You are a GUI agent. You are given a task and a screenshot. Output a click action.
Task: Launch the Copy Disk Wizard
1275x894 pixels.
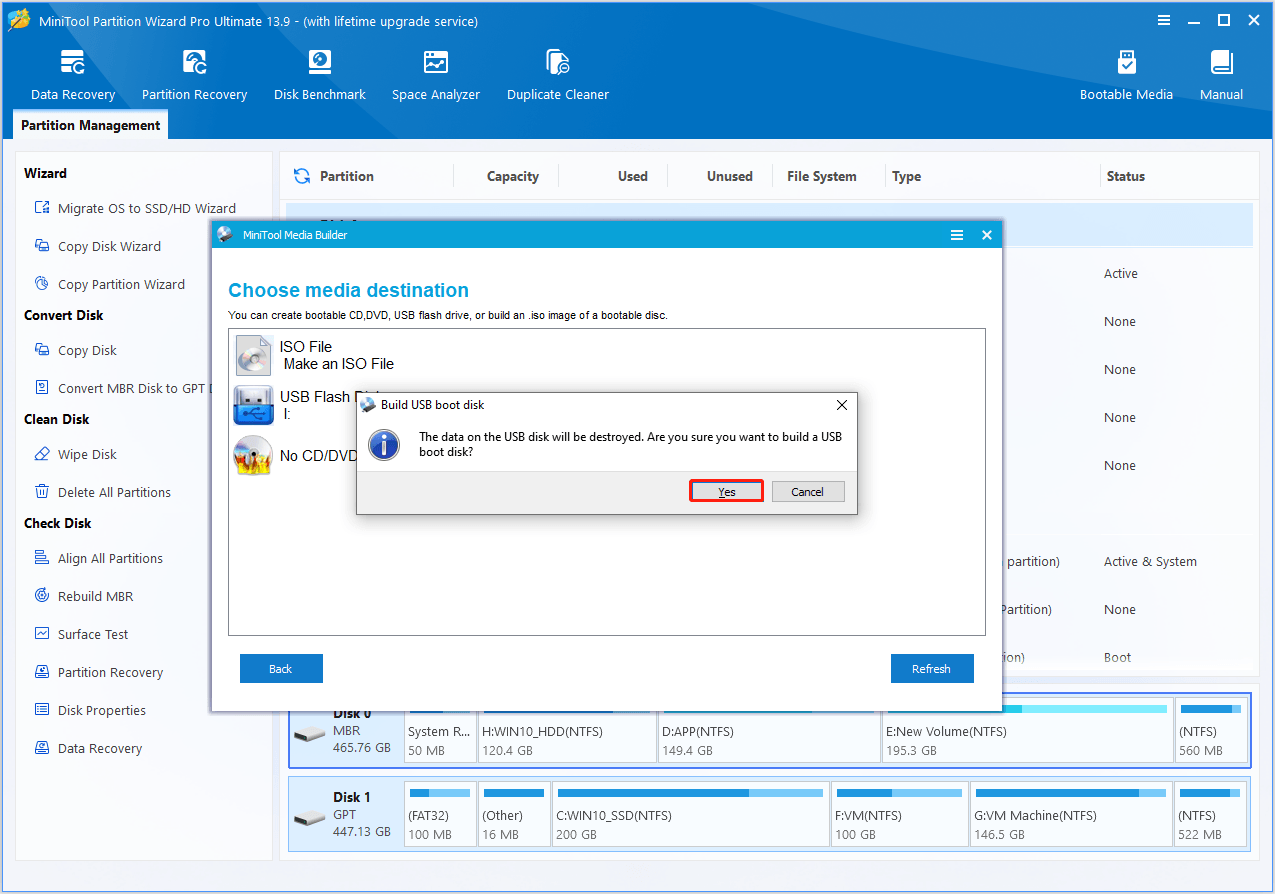98,246
